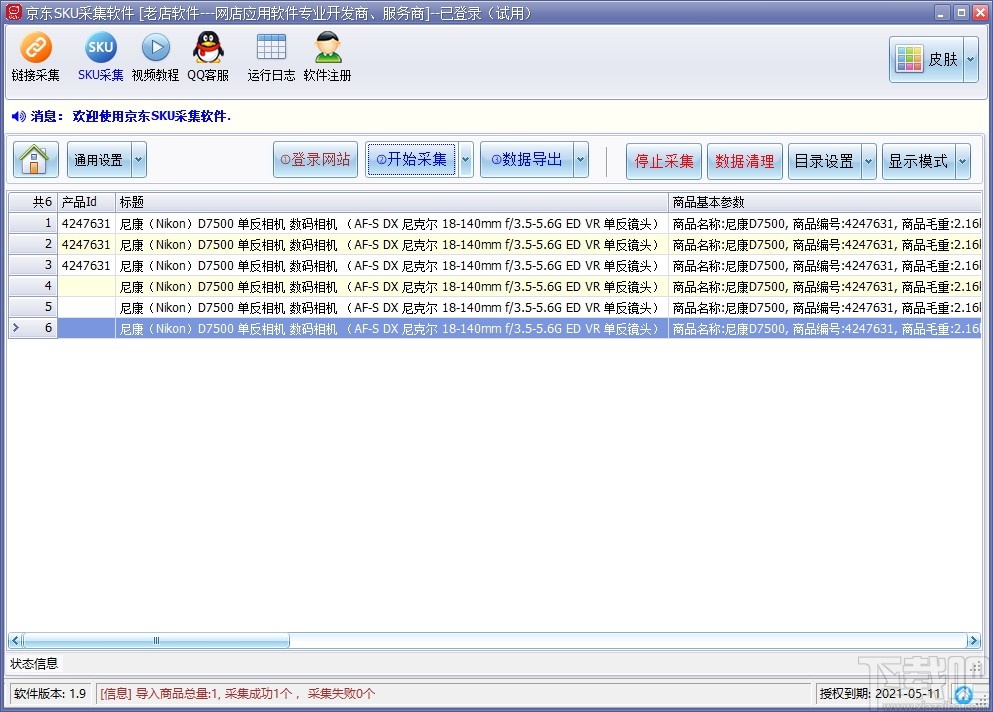Click the 皮肤 skin button
This screenshot has height=712, width=993.
927,60
